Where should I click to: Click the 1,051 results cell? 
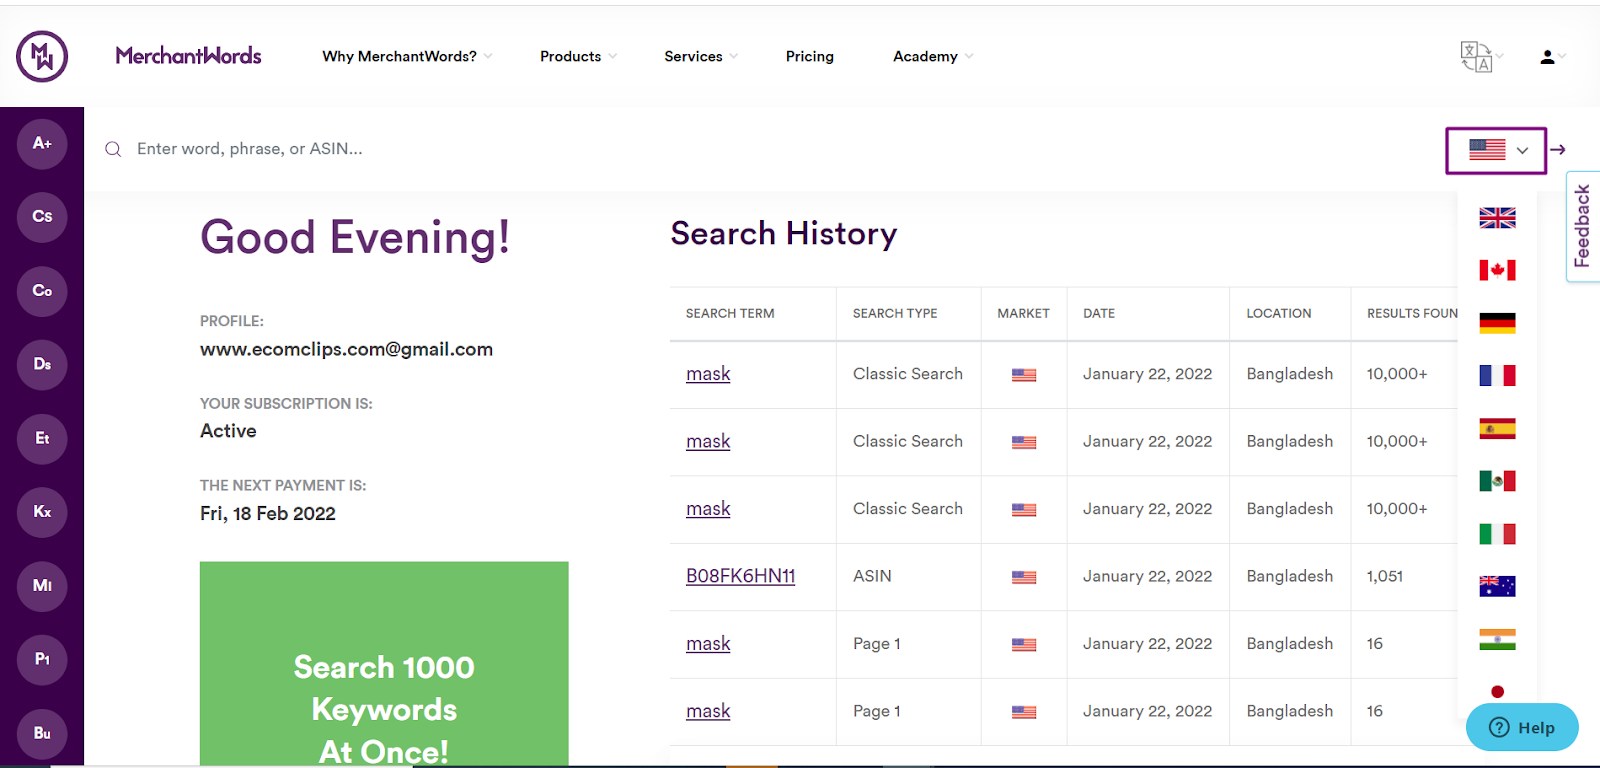[1385, 576]
